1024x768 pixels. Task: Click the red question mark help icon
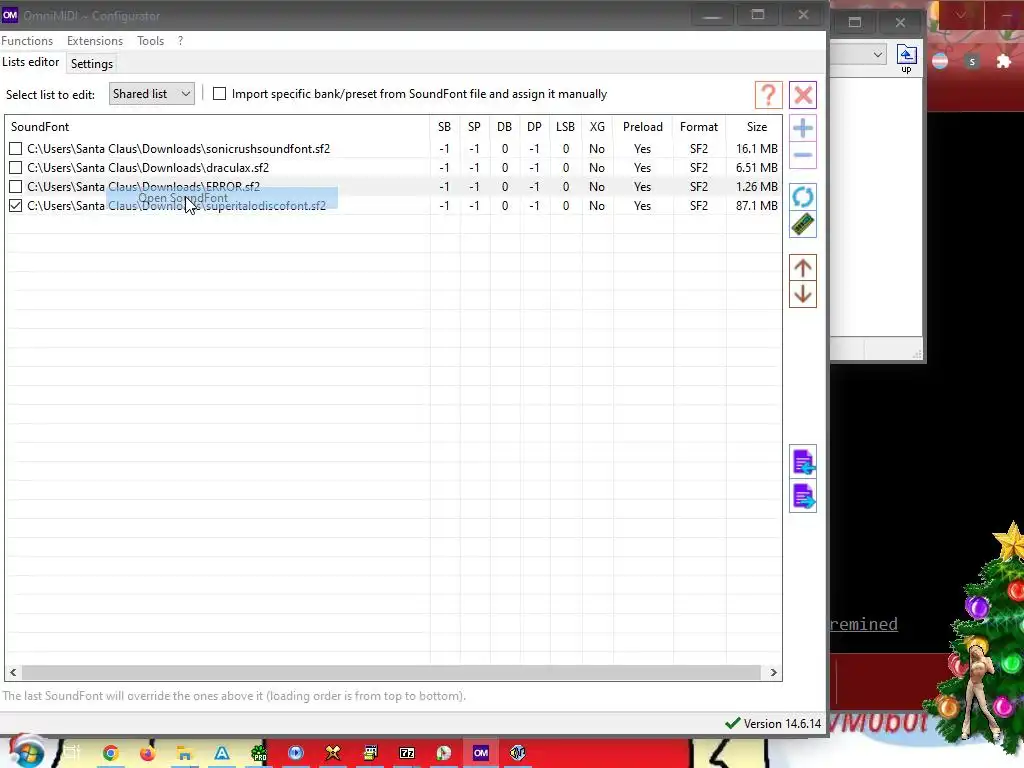pyautogui.click(x=769, y=95)
